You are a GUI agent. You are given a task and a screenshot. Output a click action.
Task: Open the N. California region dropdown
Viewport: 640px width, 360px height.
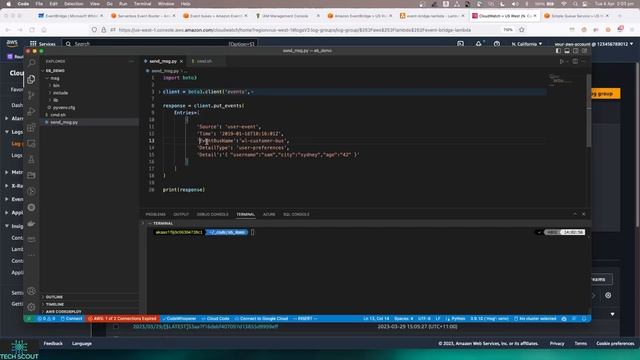(527, 44)
